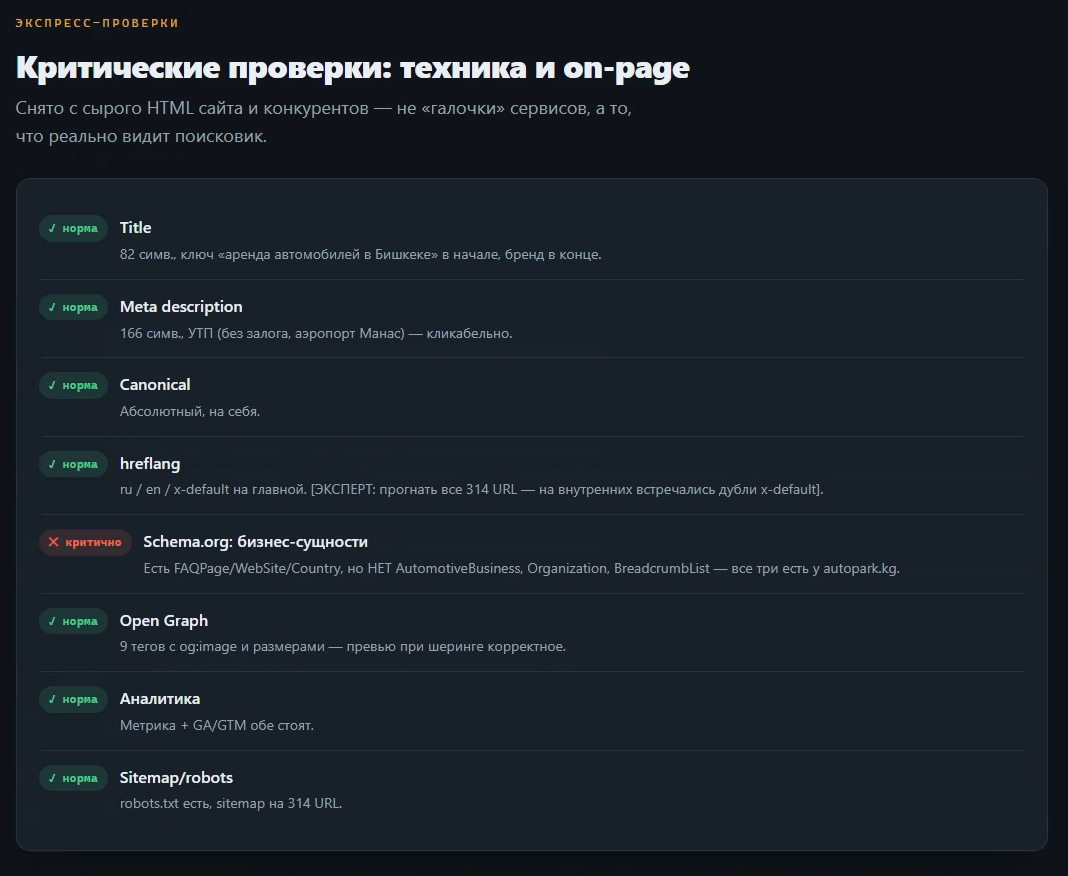Click the 'норма' badge beside Sitemap/robots
Screen dimensions: 1068x876
click(74, 779)
